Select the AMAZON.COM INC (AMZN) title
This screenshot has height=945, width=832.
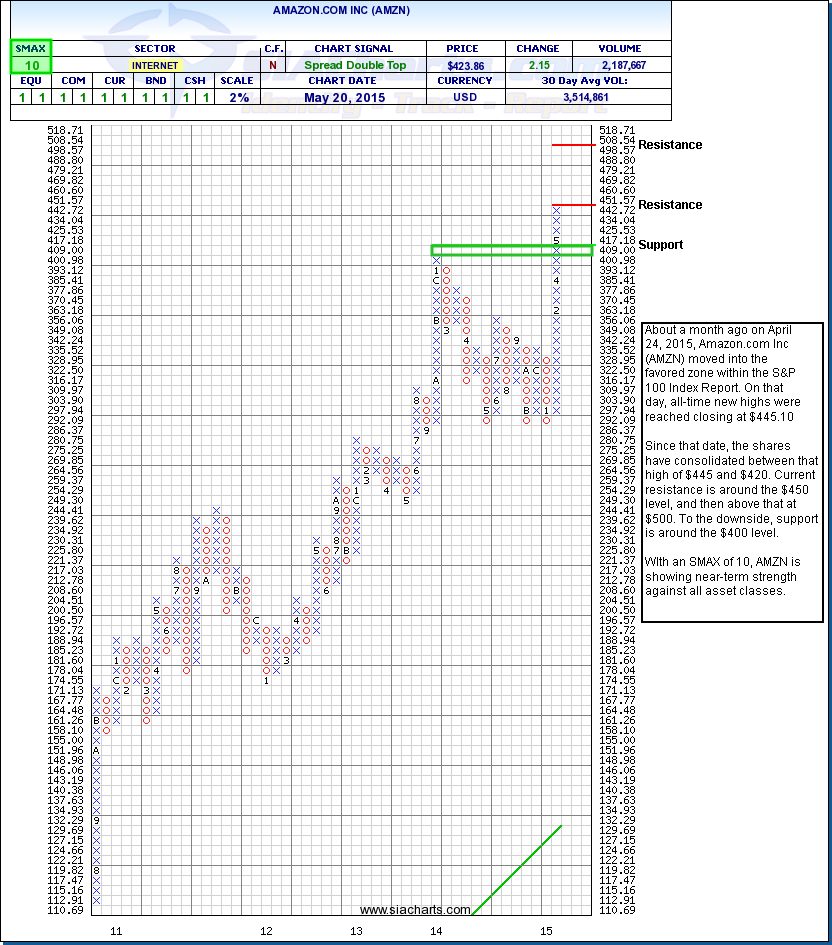340,10
